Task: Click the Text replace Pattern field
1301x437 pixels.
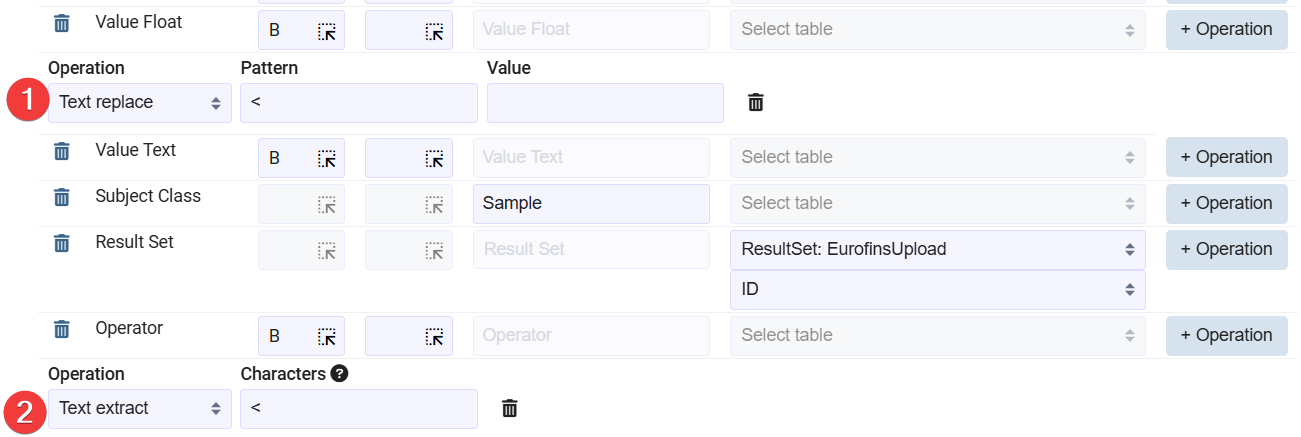Action: pyautogui.click(x=359, y=102)
